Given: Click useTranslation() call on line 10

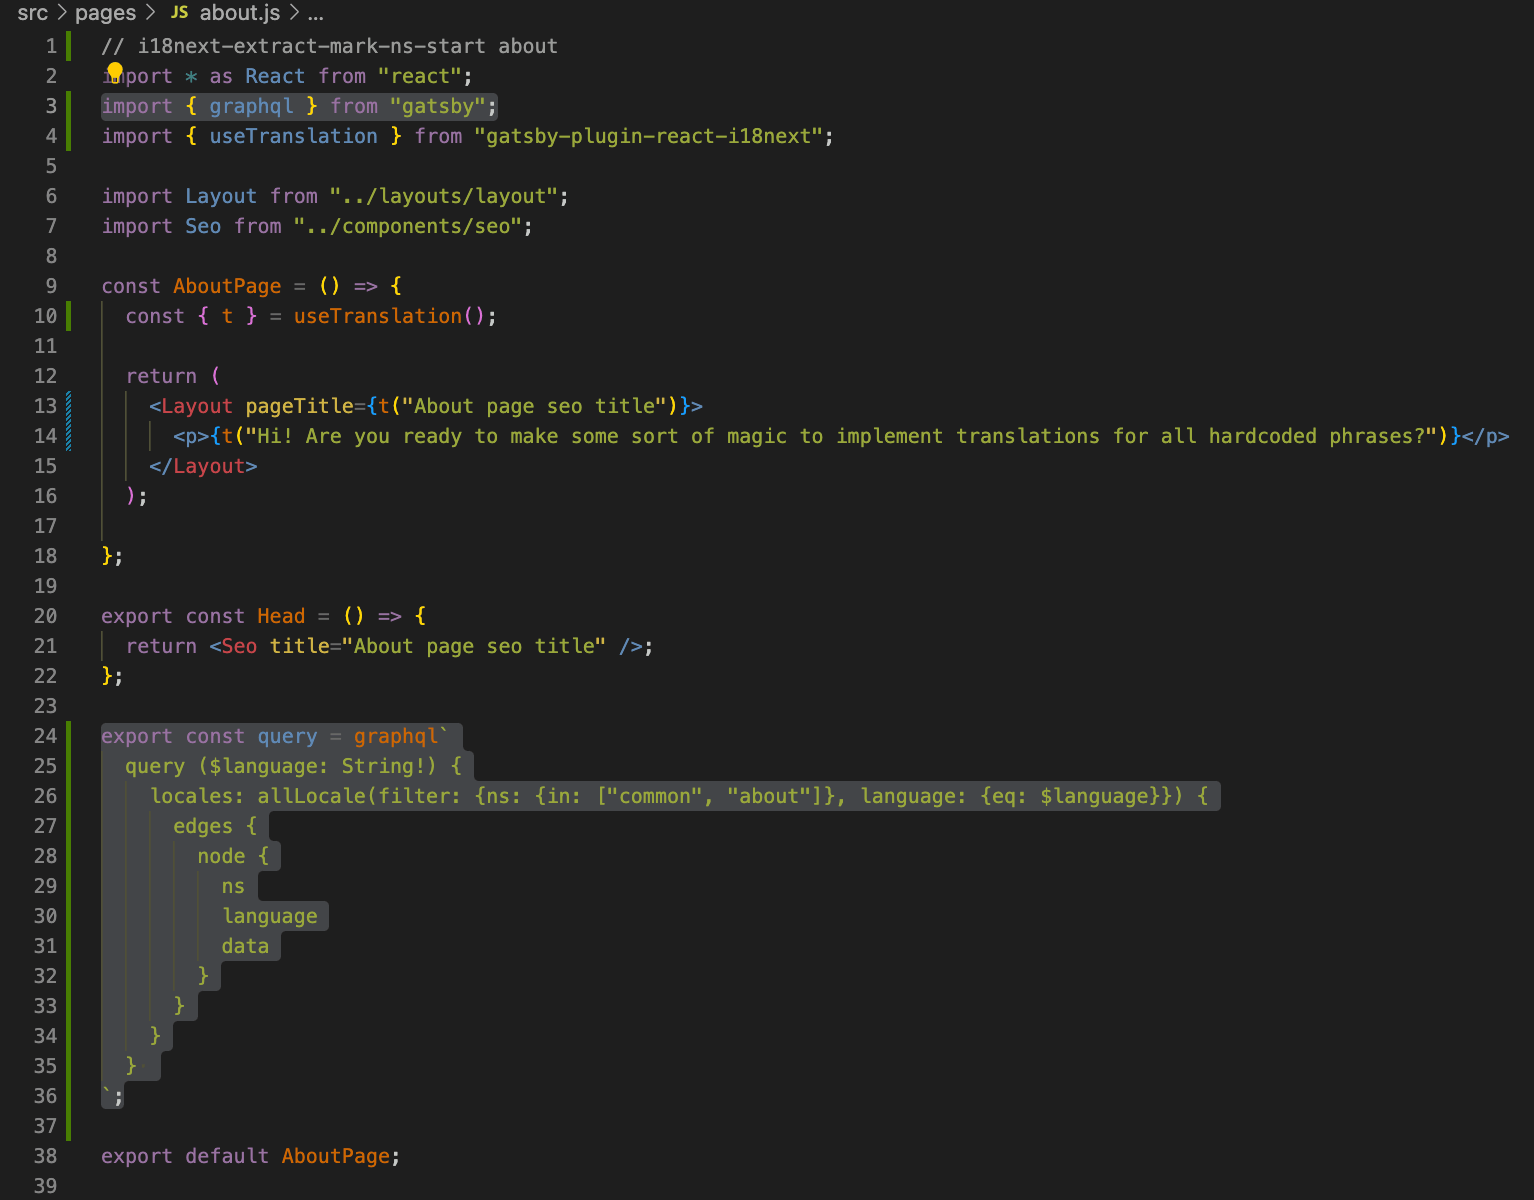Looking at the screenshot, I should (x=389, y=316).
